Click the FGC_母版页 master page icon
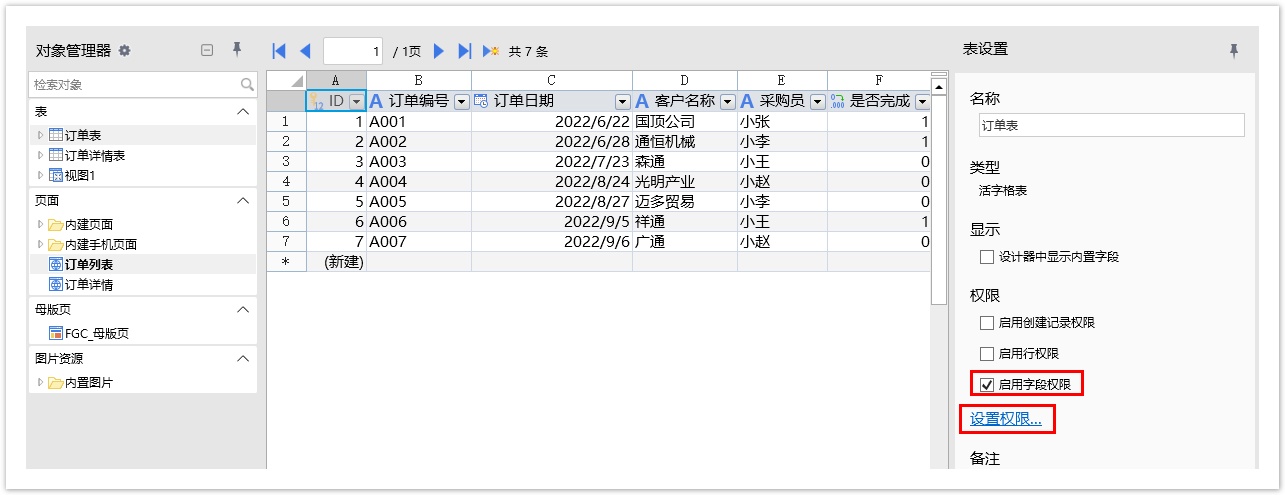Screen dimensions: 1285x495 (56, 333)
